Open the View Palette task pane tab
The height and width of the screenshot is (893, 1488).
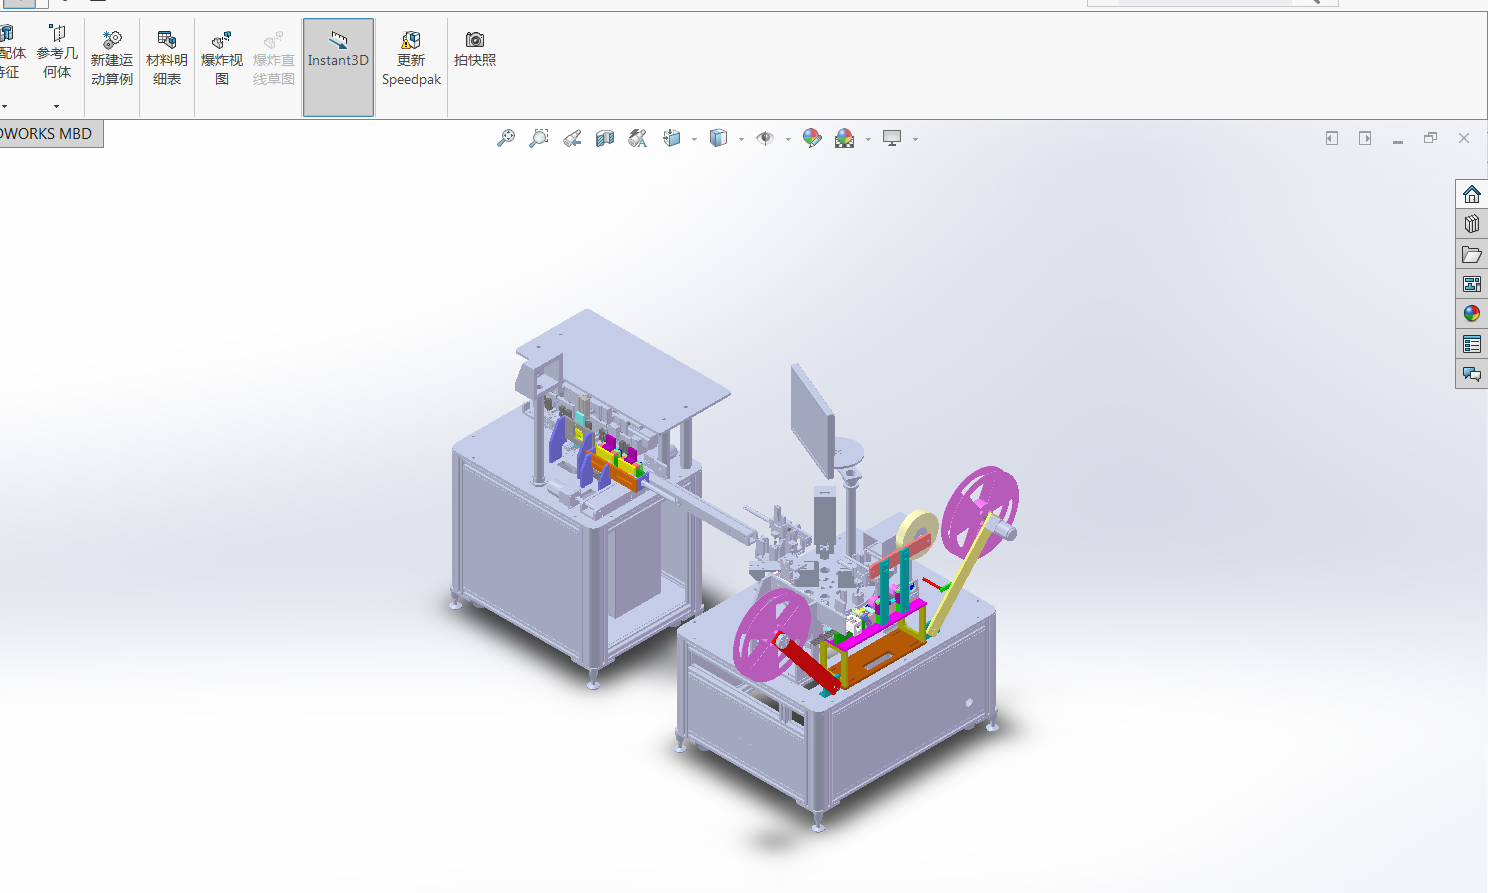(x=1471, y=284)
